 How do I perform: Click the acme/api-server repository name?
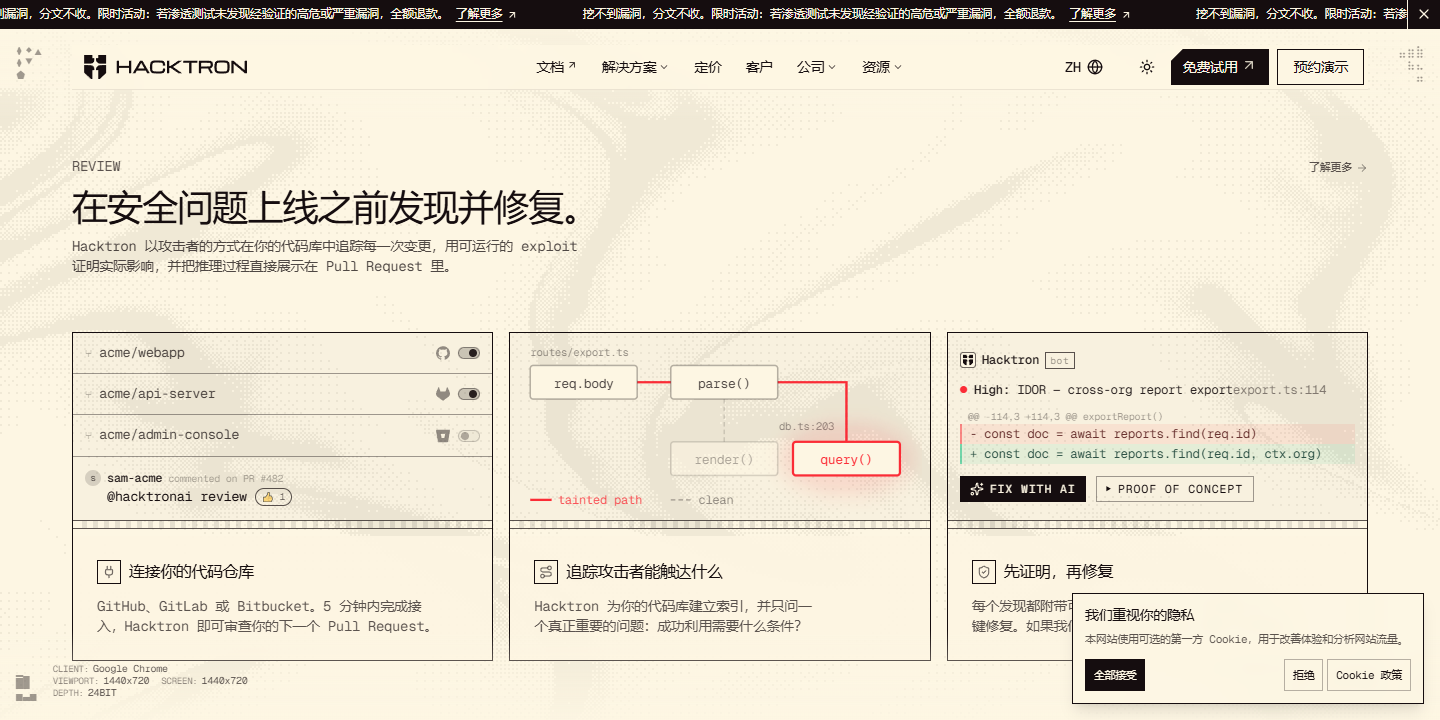[157, 394]
